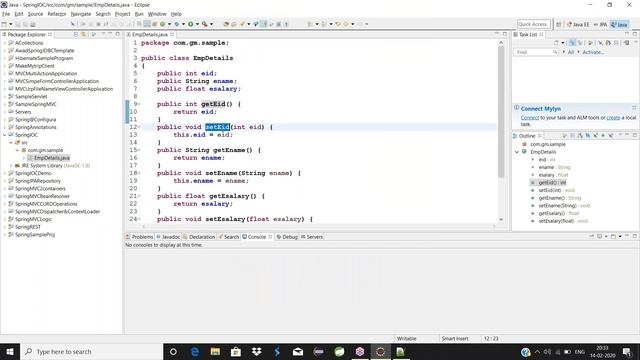Toggle Categorized presentation in Task List toolbar
The width and height of the screenshot is (640, 360).
[x=572, y=43]
